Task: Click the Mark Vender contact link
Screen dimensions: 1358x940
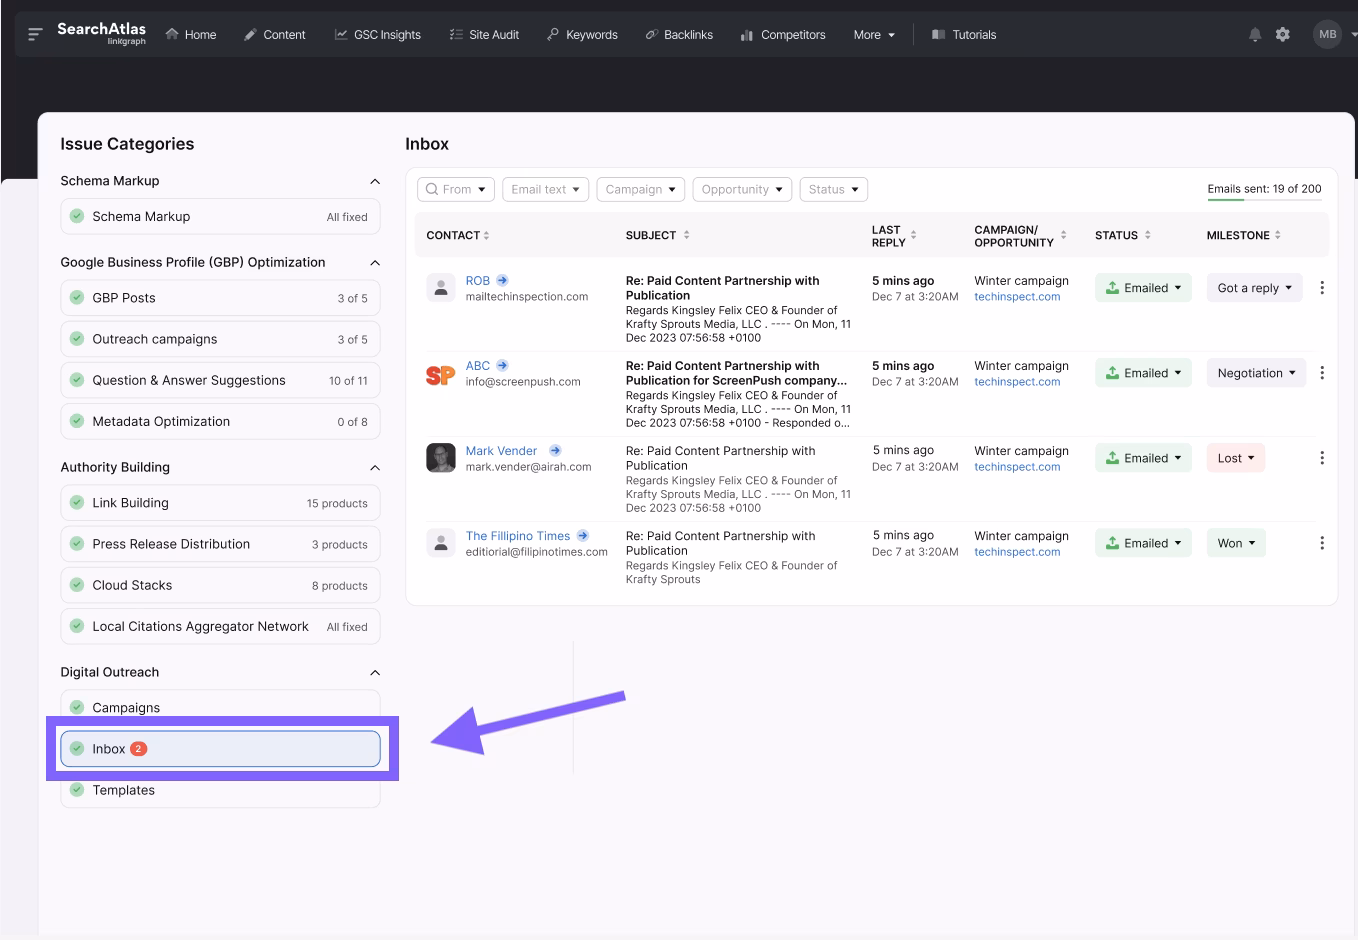Action: [501, 451]
